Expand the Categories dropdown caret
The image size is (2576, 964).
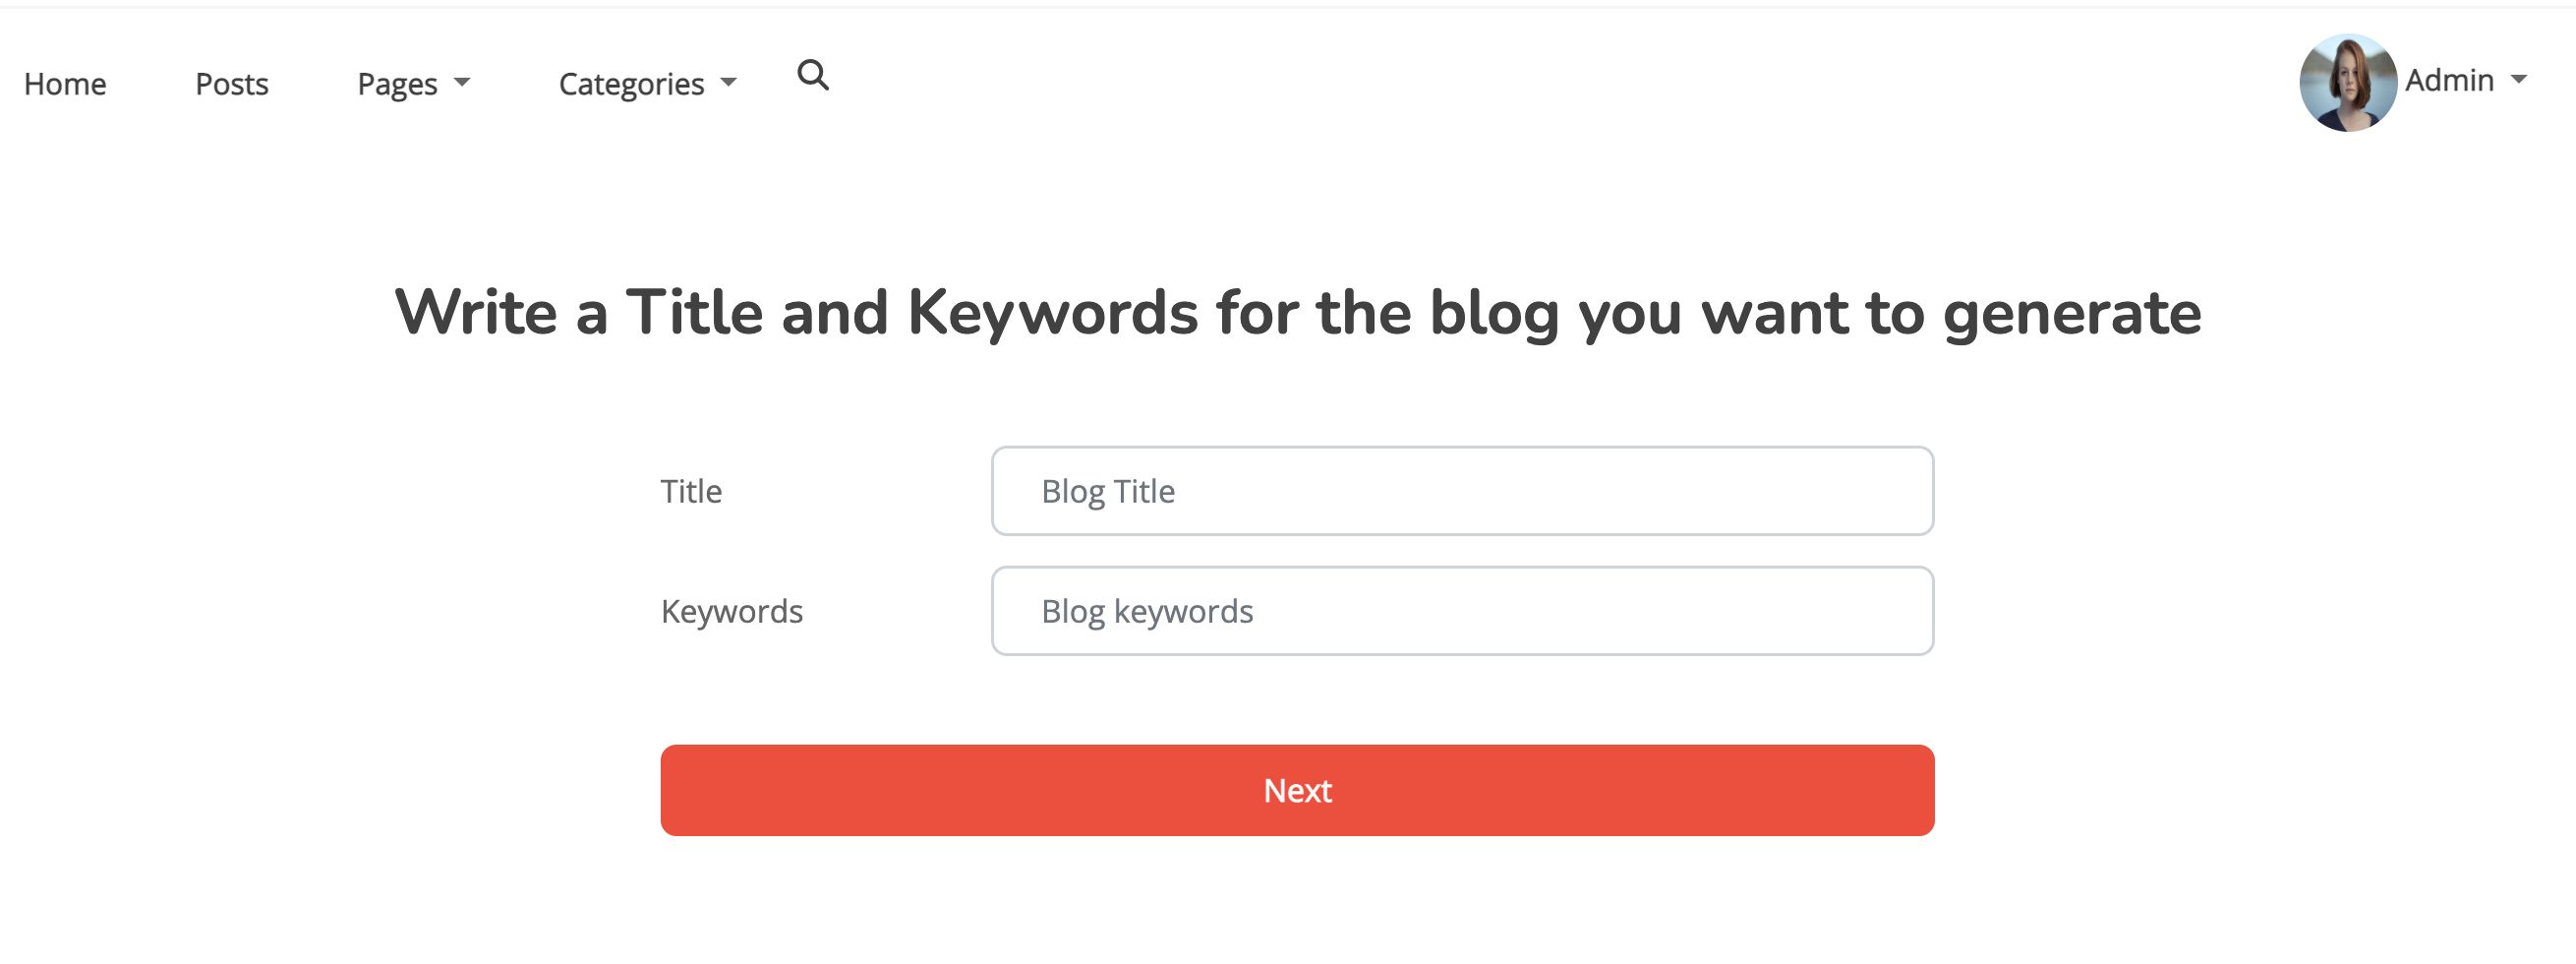[729, 82]
